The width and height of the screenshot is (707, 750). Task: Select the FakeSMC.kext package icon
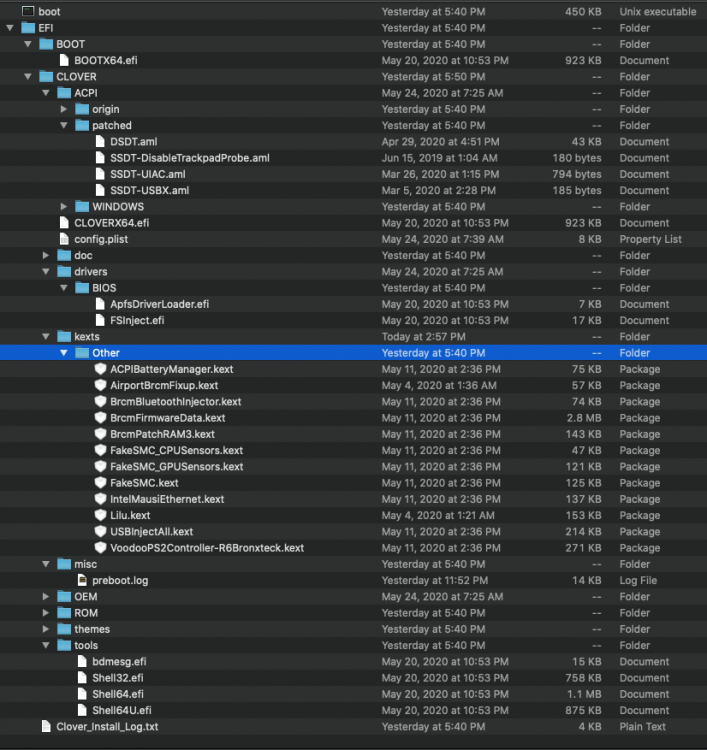tap(100, 483)
